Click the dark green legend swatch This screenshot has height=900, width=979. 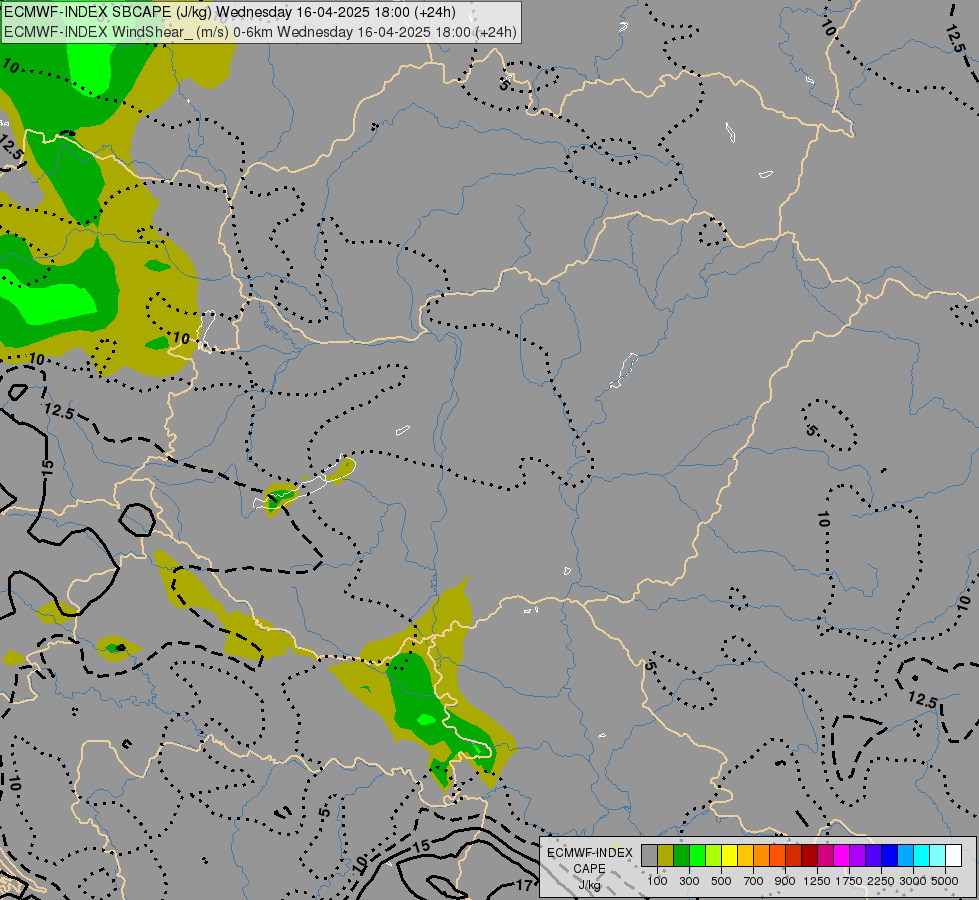pyautogui.click(x=682, y=856)
